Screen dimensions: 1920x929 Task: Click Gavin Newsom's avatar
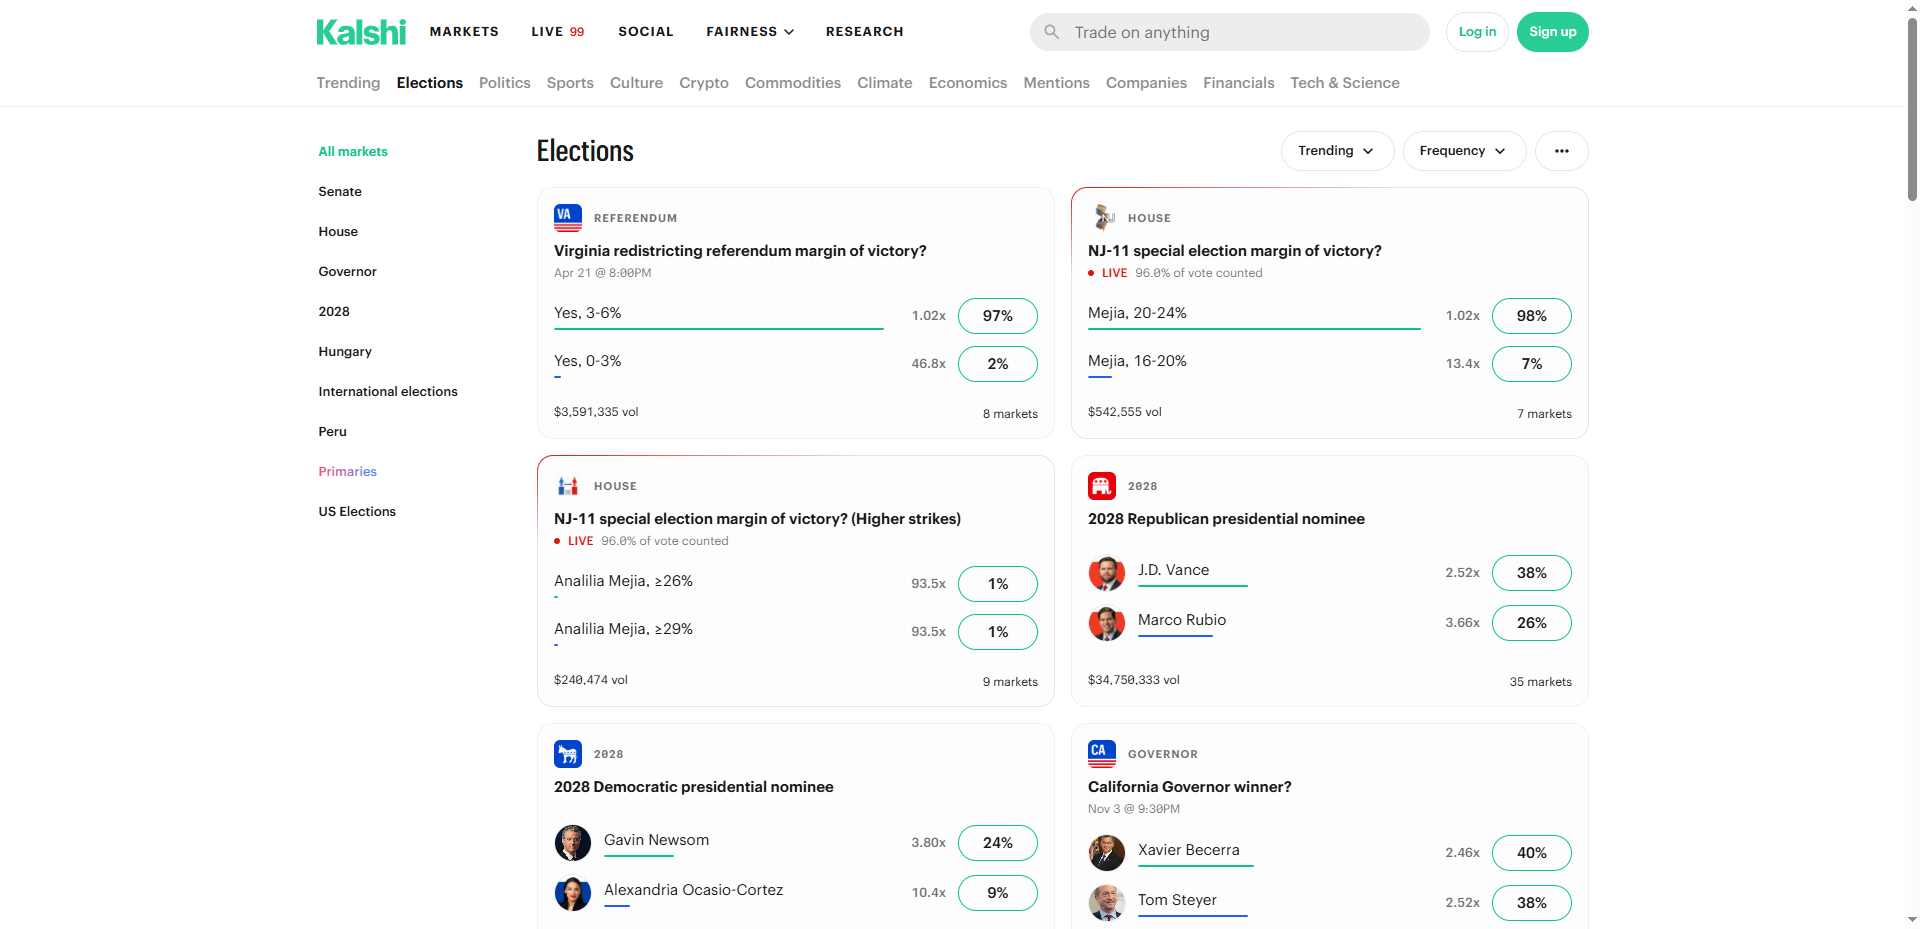pos(573,843)
